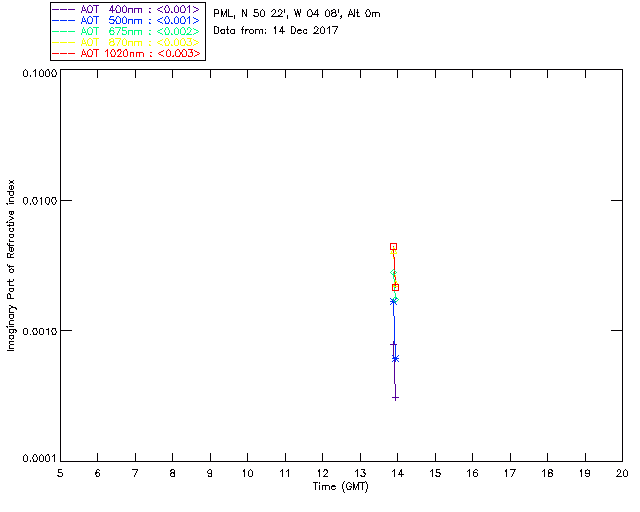The width and height of the screenshot is (640, 512).
Task: Click the x-axis tick label 13
Action: (x=360, y=474)
